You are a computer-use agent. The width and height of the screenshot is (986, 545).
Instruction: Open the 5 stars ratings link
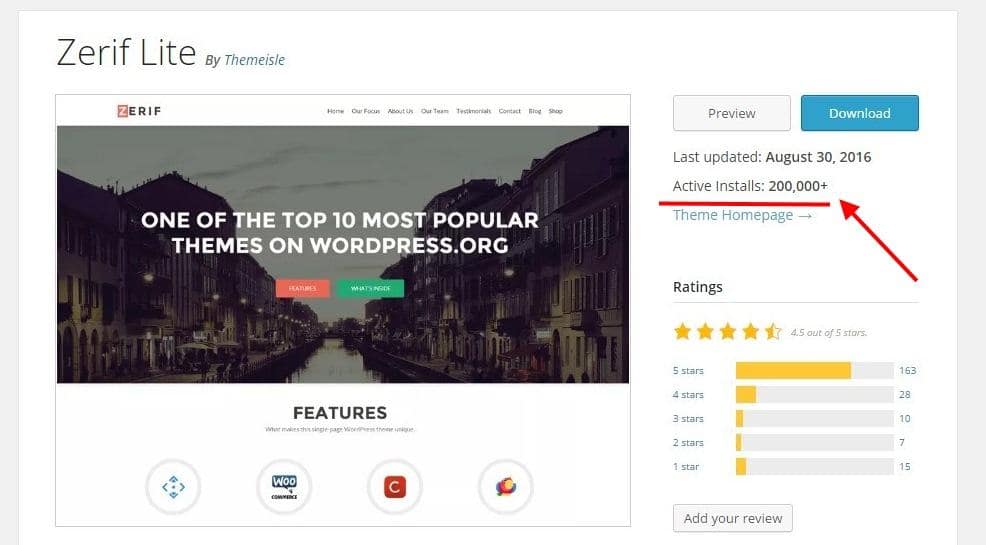tap(688, 371)
